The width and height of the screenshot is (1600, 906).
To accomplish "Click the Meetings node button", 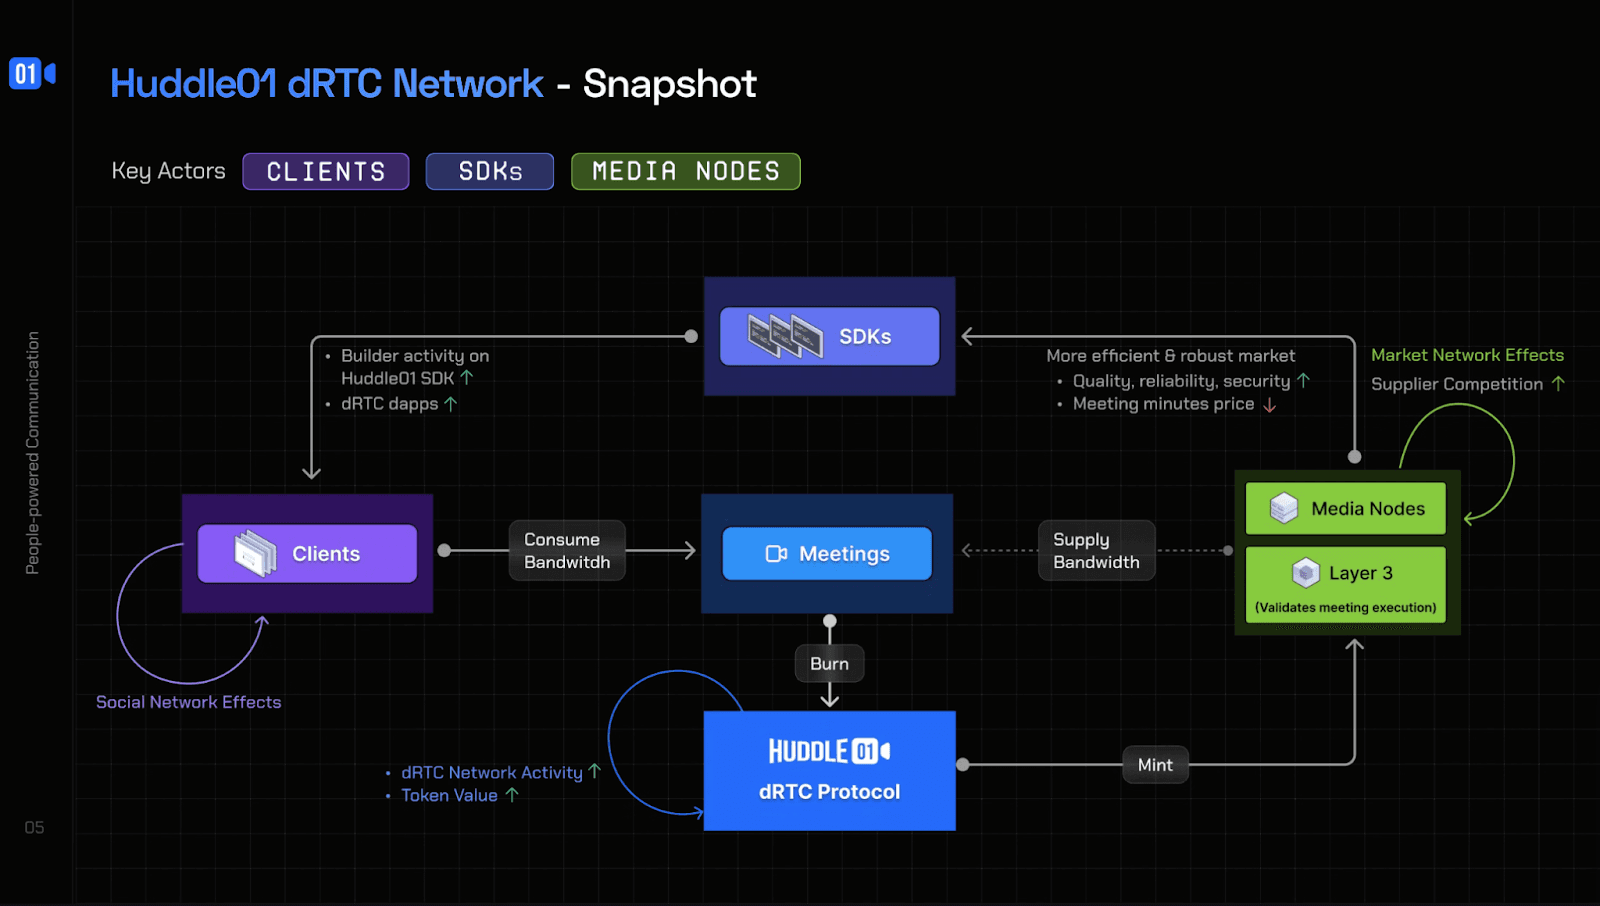I will click(x=827, y=554).
